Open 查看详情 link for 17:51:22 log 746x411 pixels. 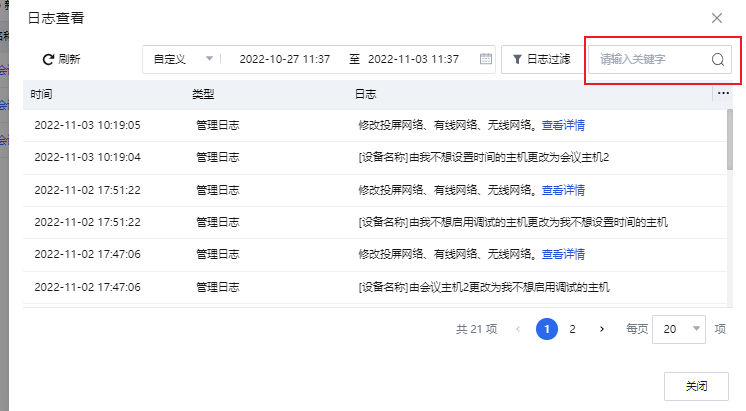pyautogui.click(x=563, y=190)
